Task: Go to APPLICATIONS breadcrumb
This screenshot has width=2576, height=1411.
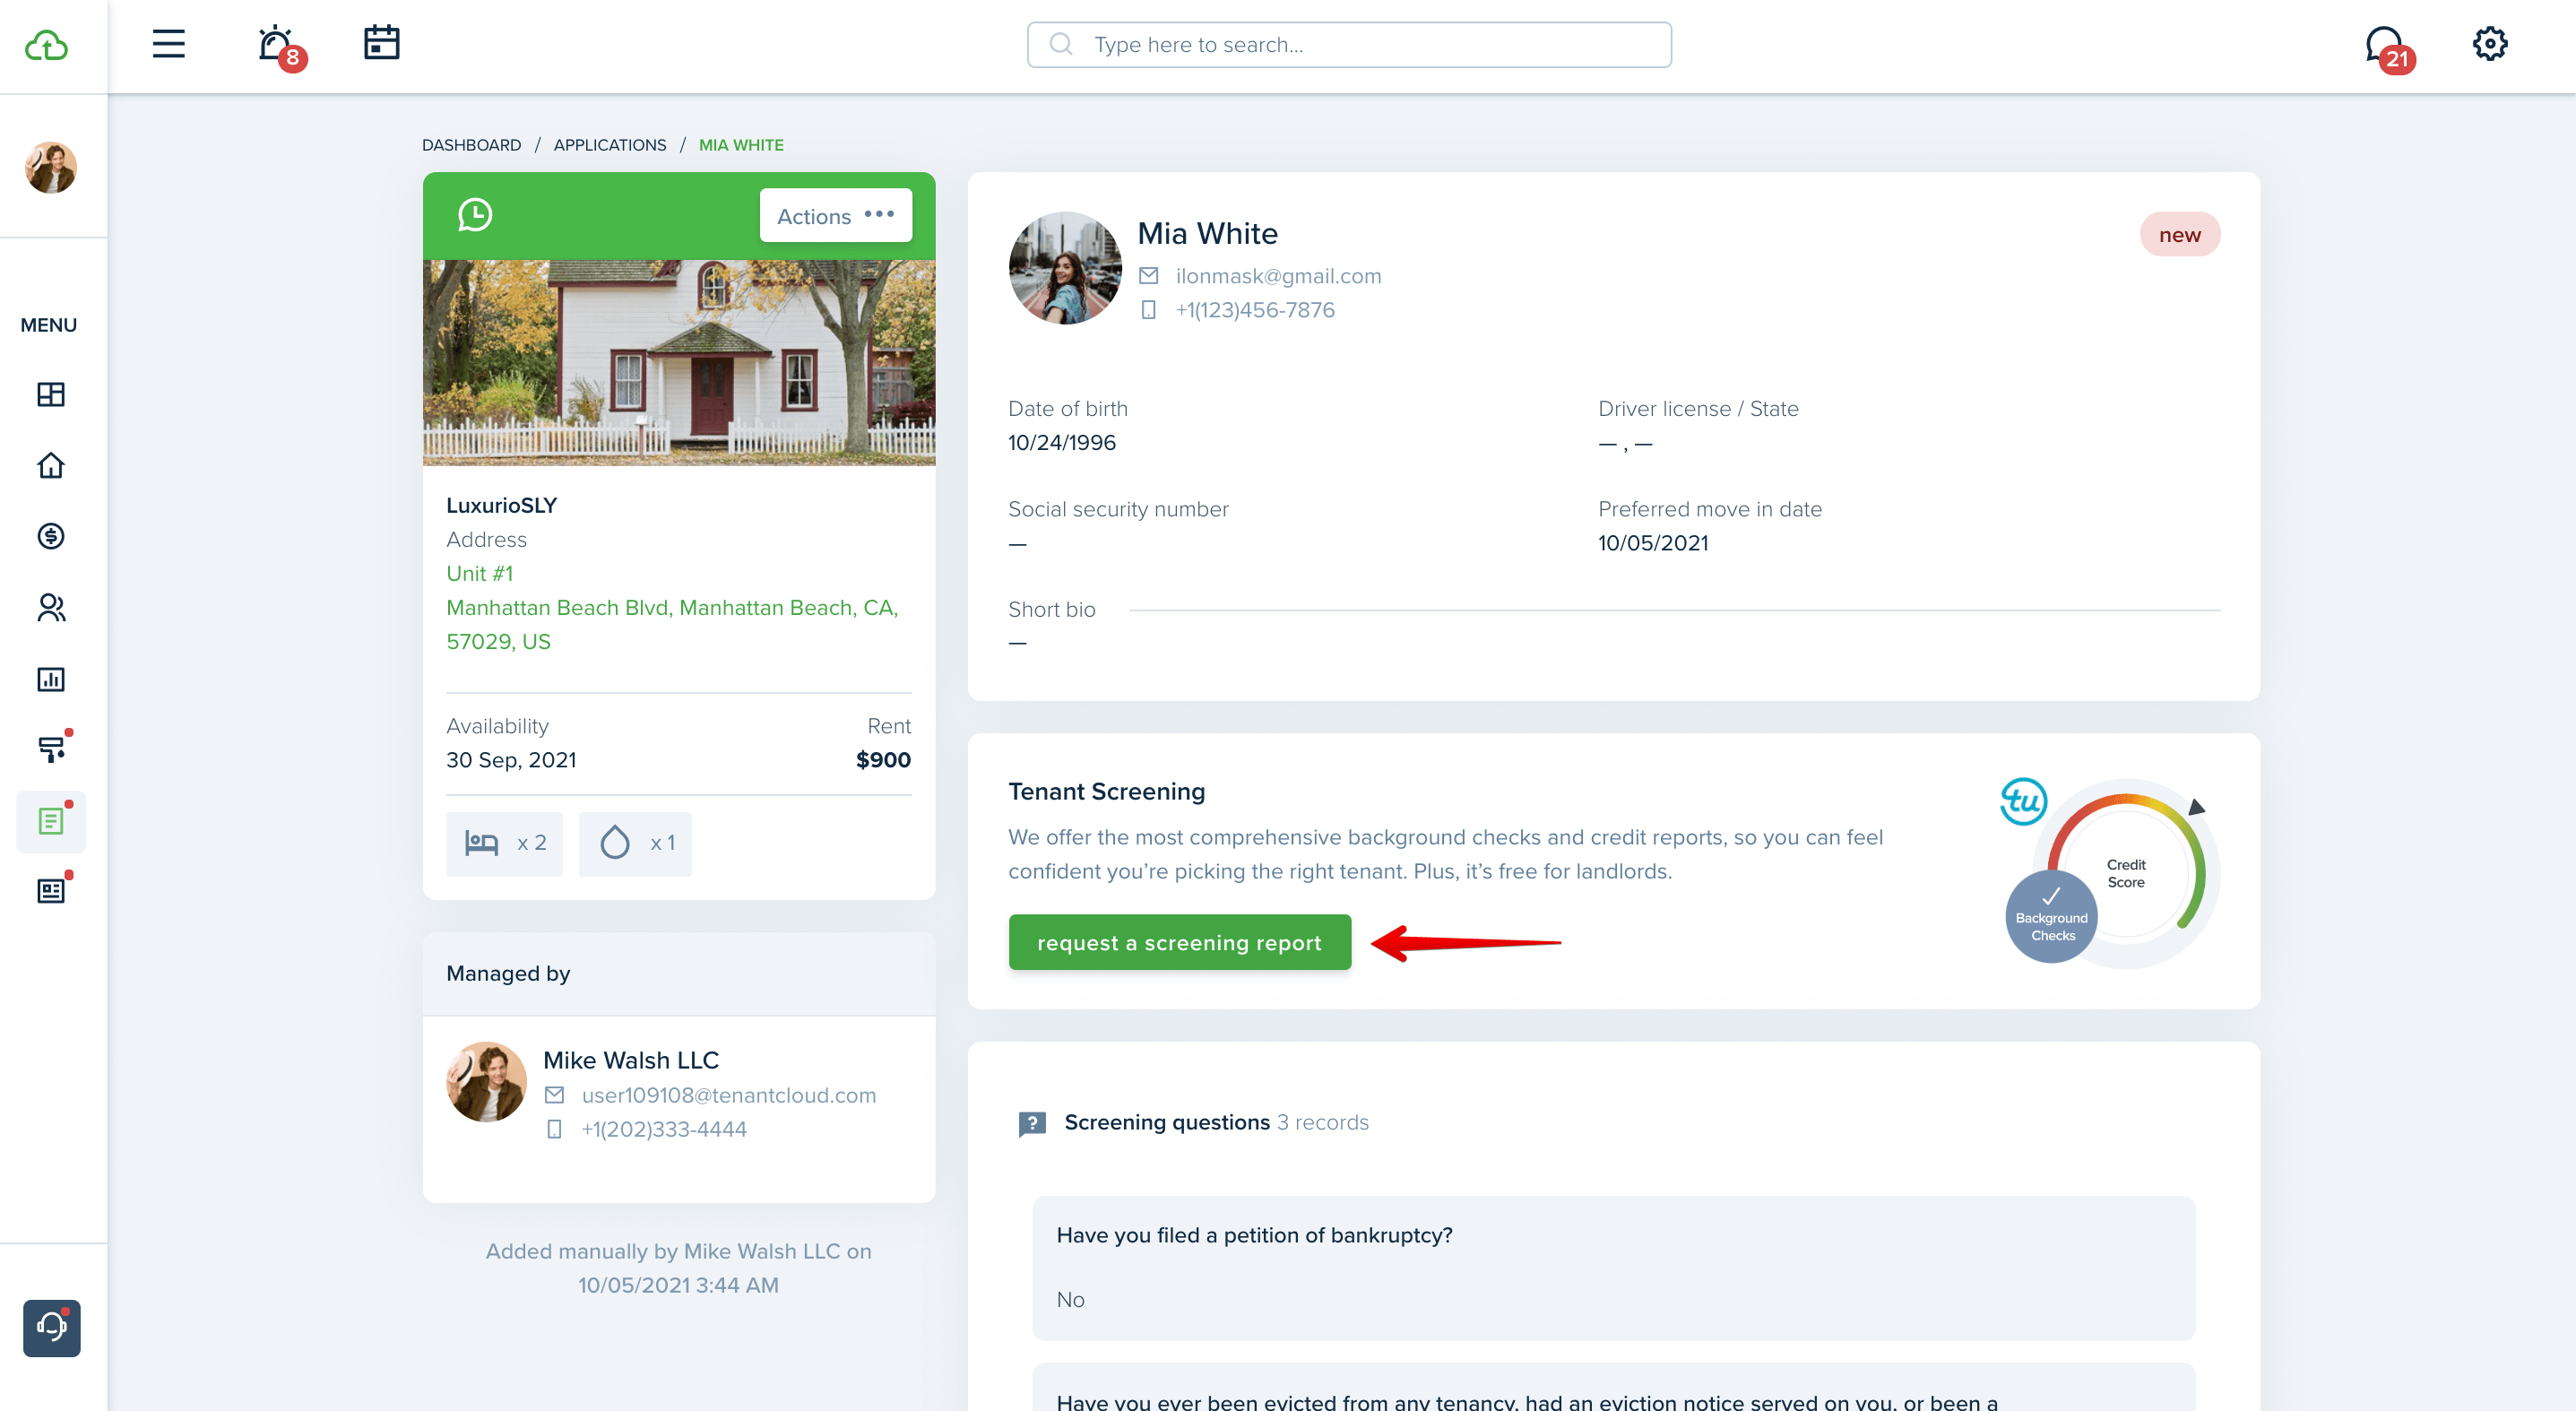Action: tap(610, 145)
